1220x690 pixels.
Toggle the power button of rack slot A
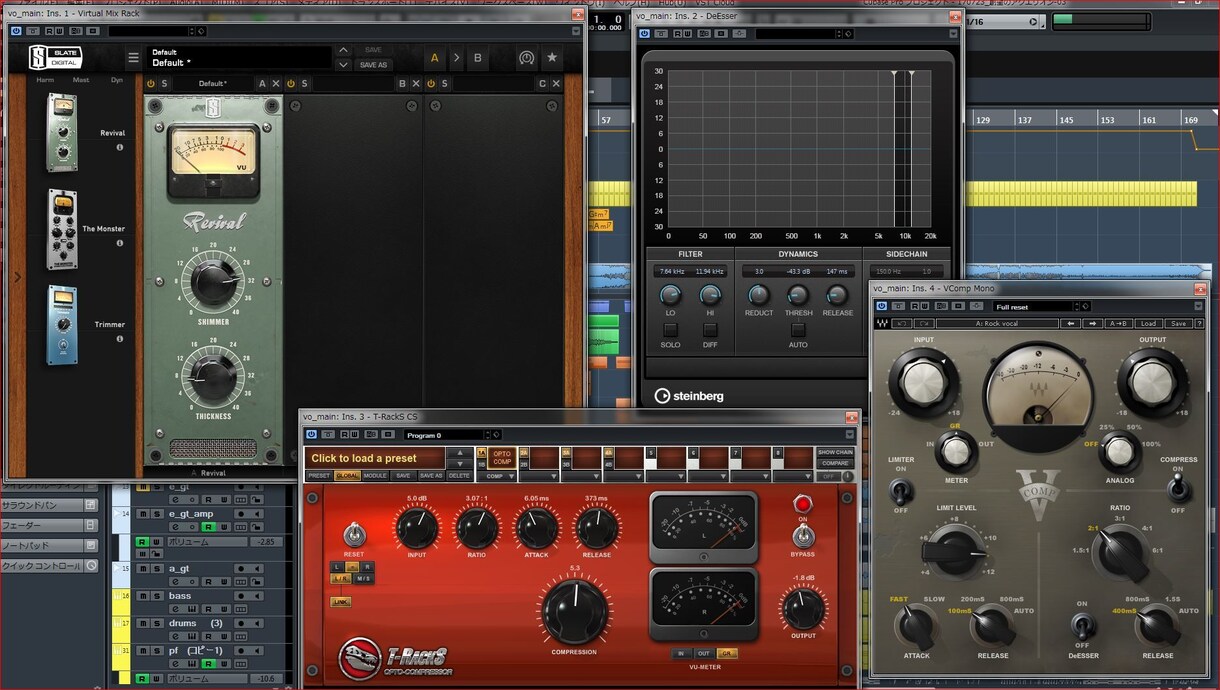point(151,83)
